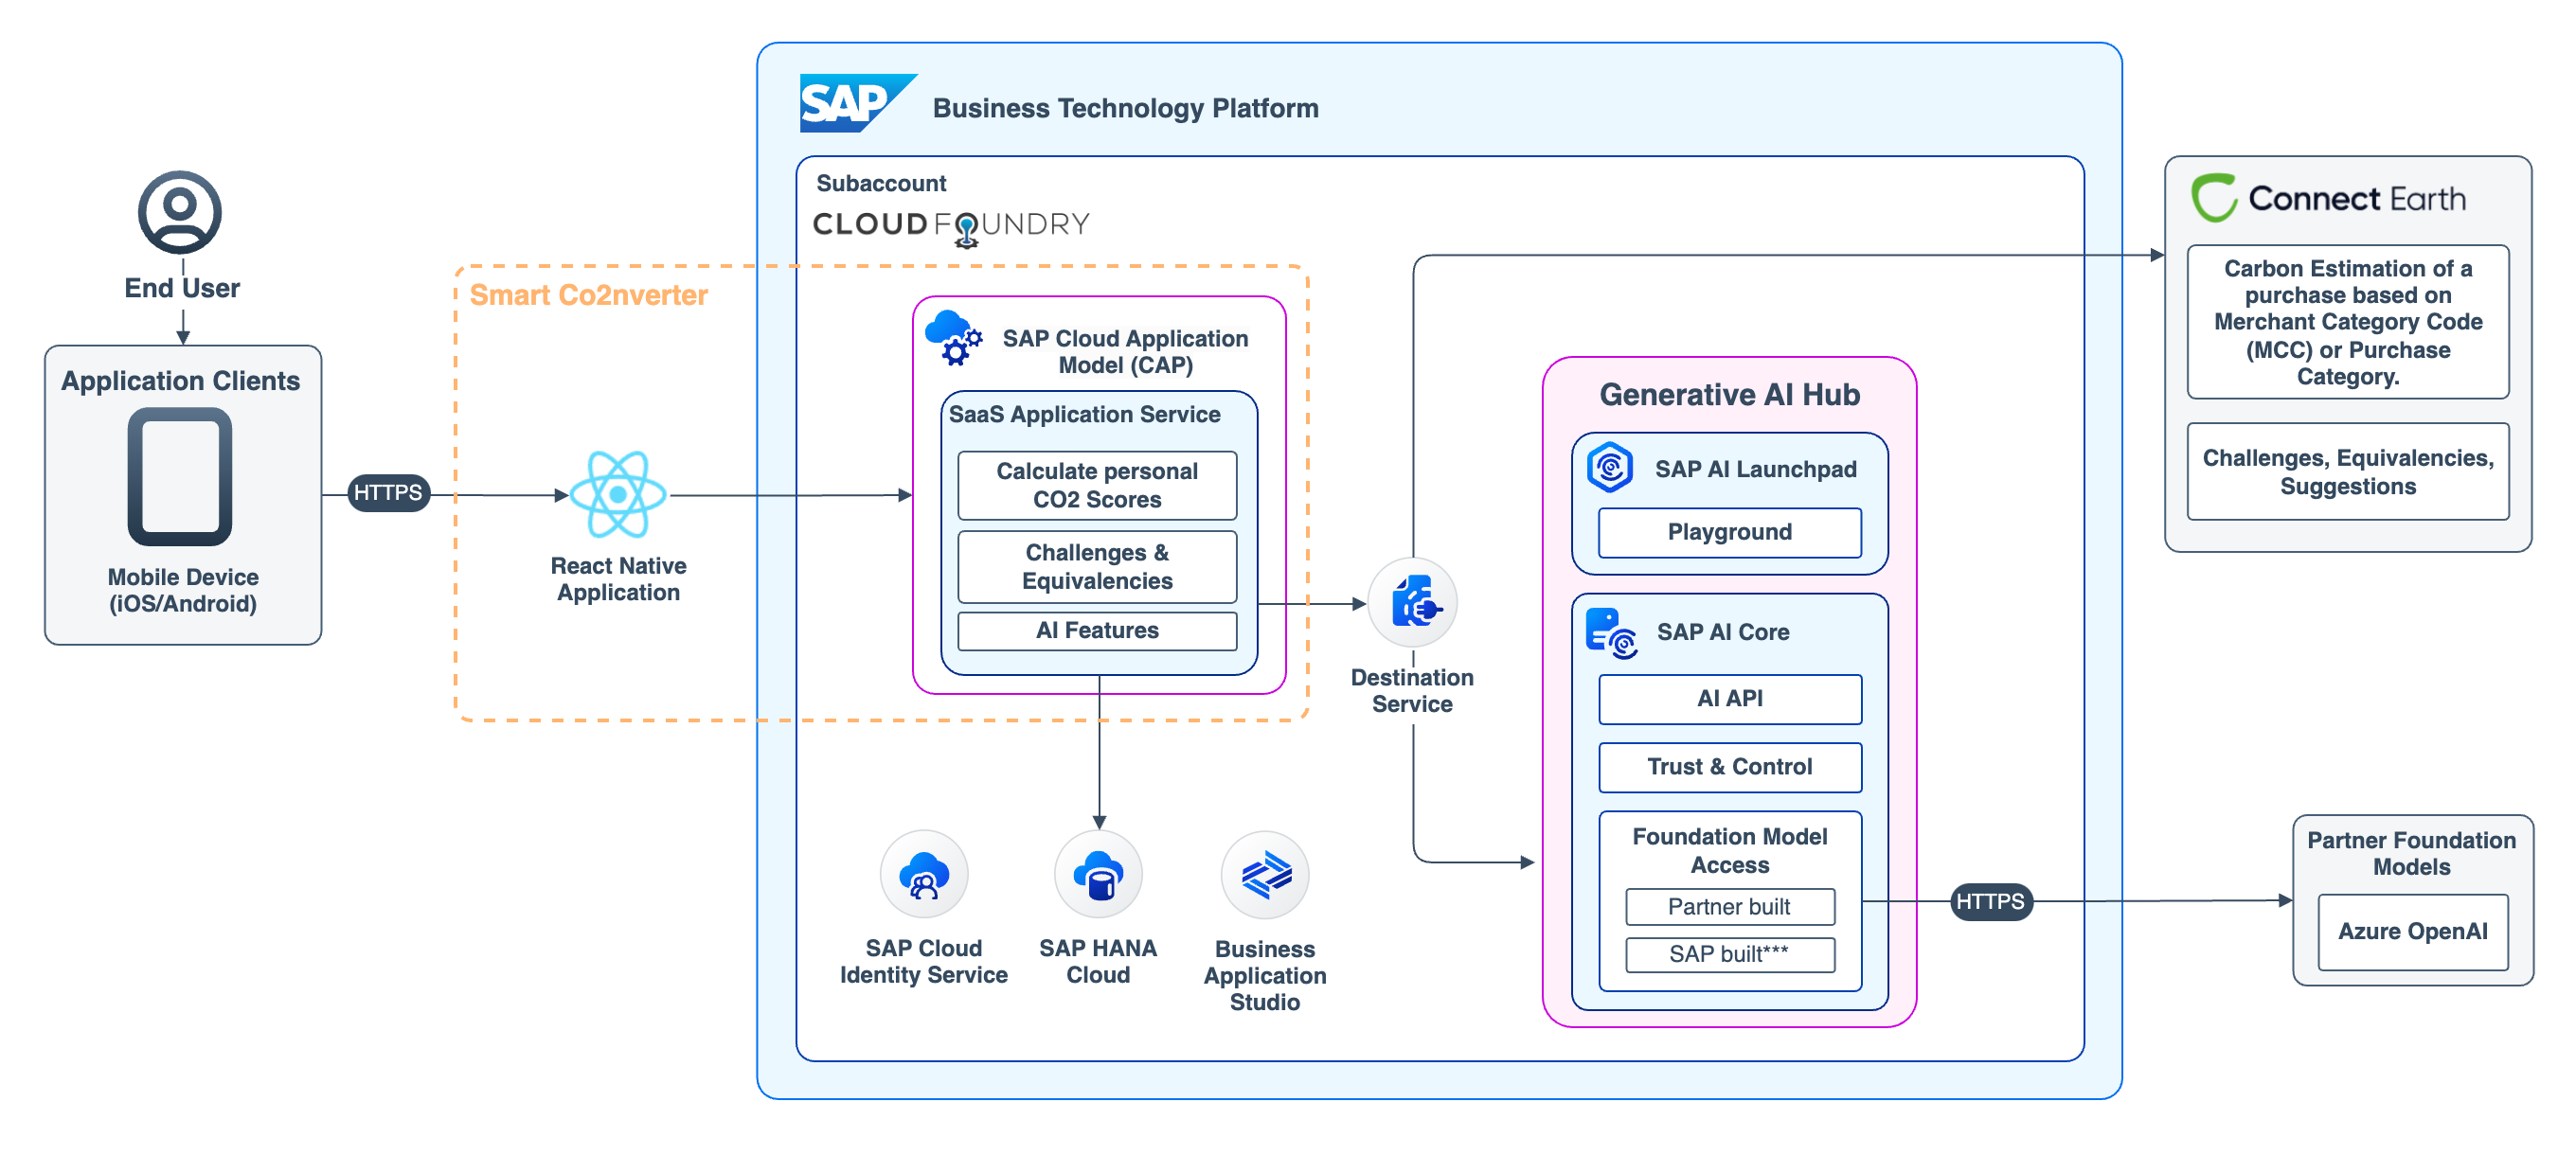Select the SAP AI Launchpad icon
The width and height of the screenshot is (2576, 1155).
[x=1610, y=467]
